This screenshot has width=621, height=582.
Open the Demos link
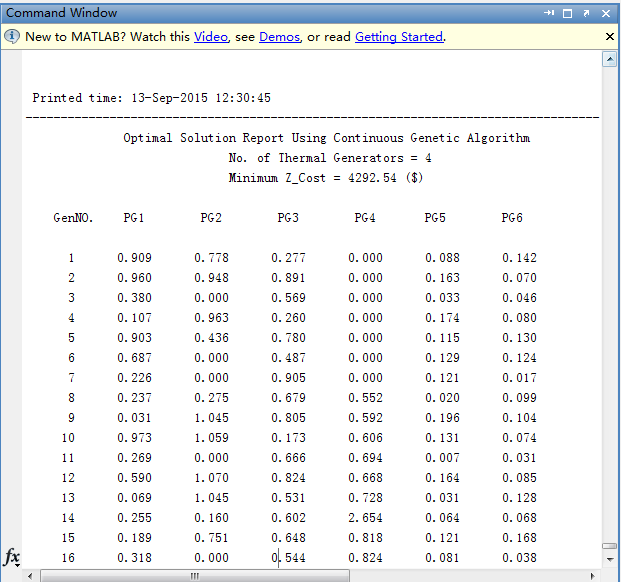pyautogui.click(x=279, y=37)
